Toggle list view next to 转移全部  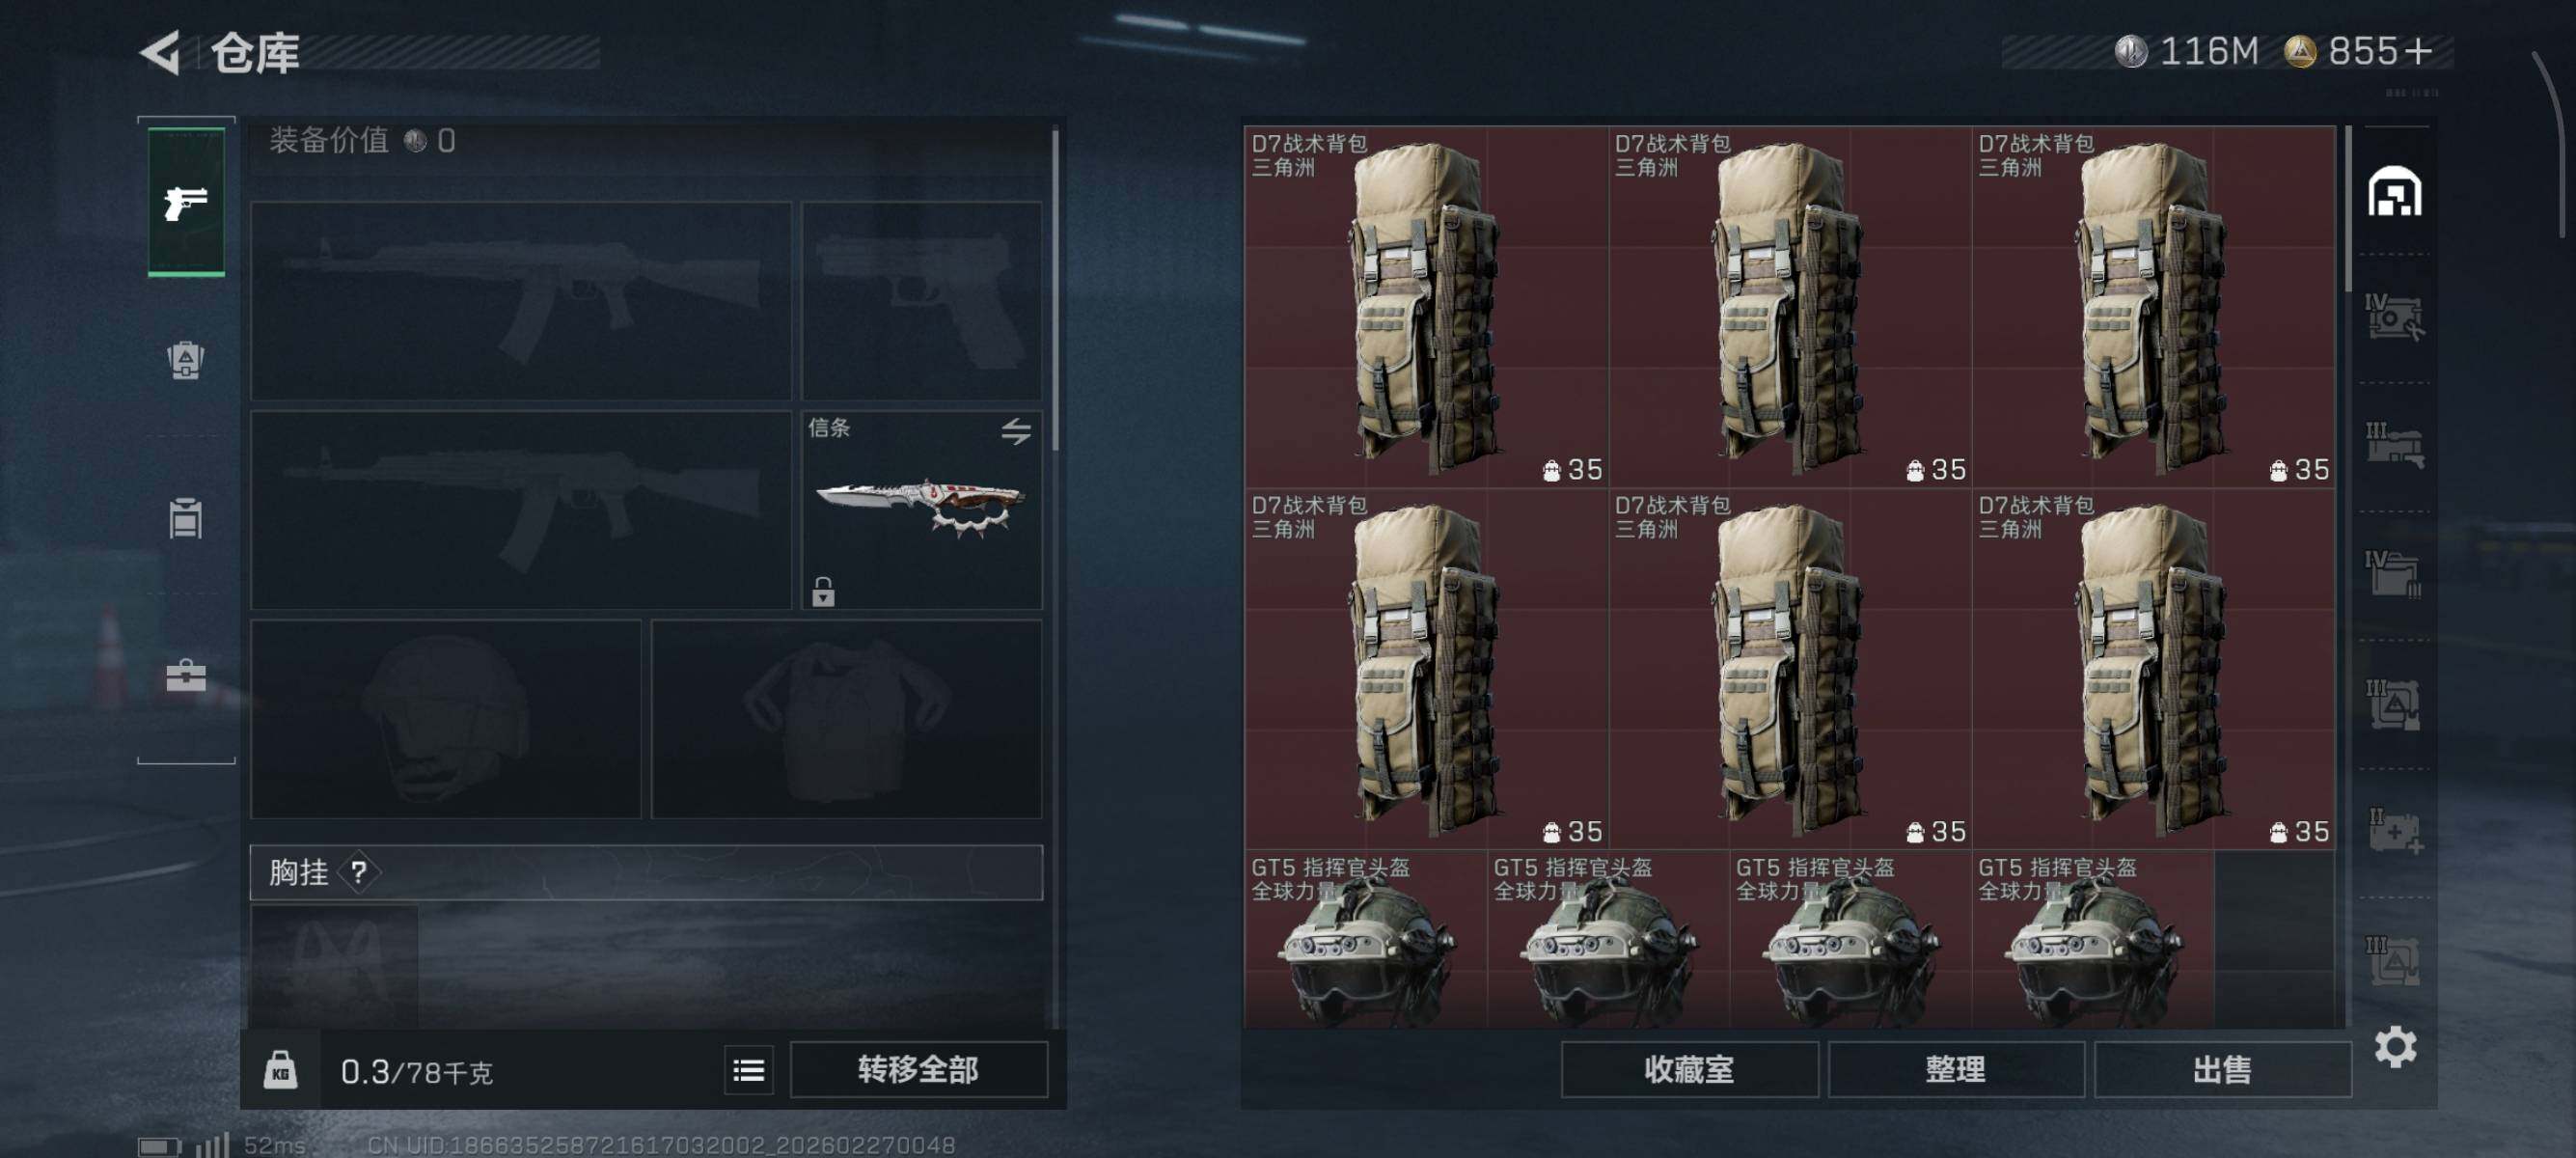click(748, 1070)
